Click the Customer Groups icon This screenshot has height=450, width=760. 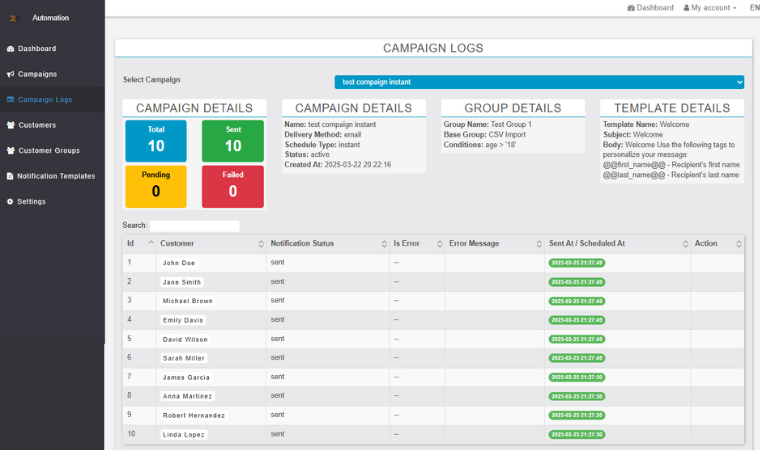pyautogui.click(x=11, y=150)
